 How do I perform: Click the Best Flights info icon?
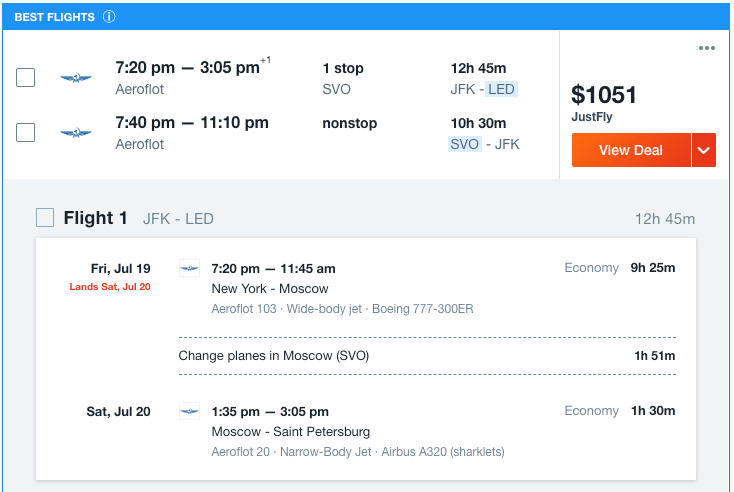(x=109, y=17)
